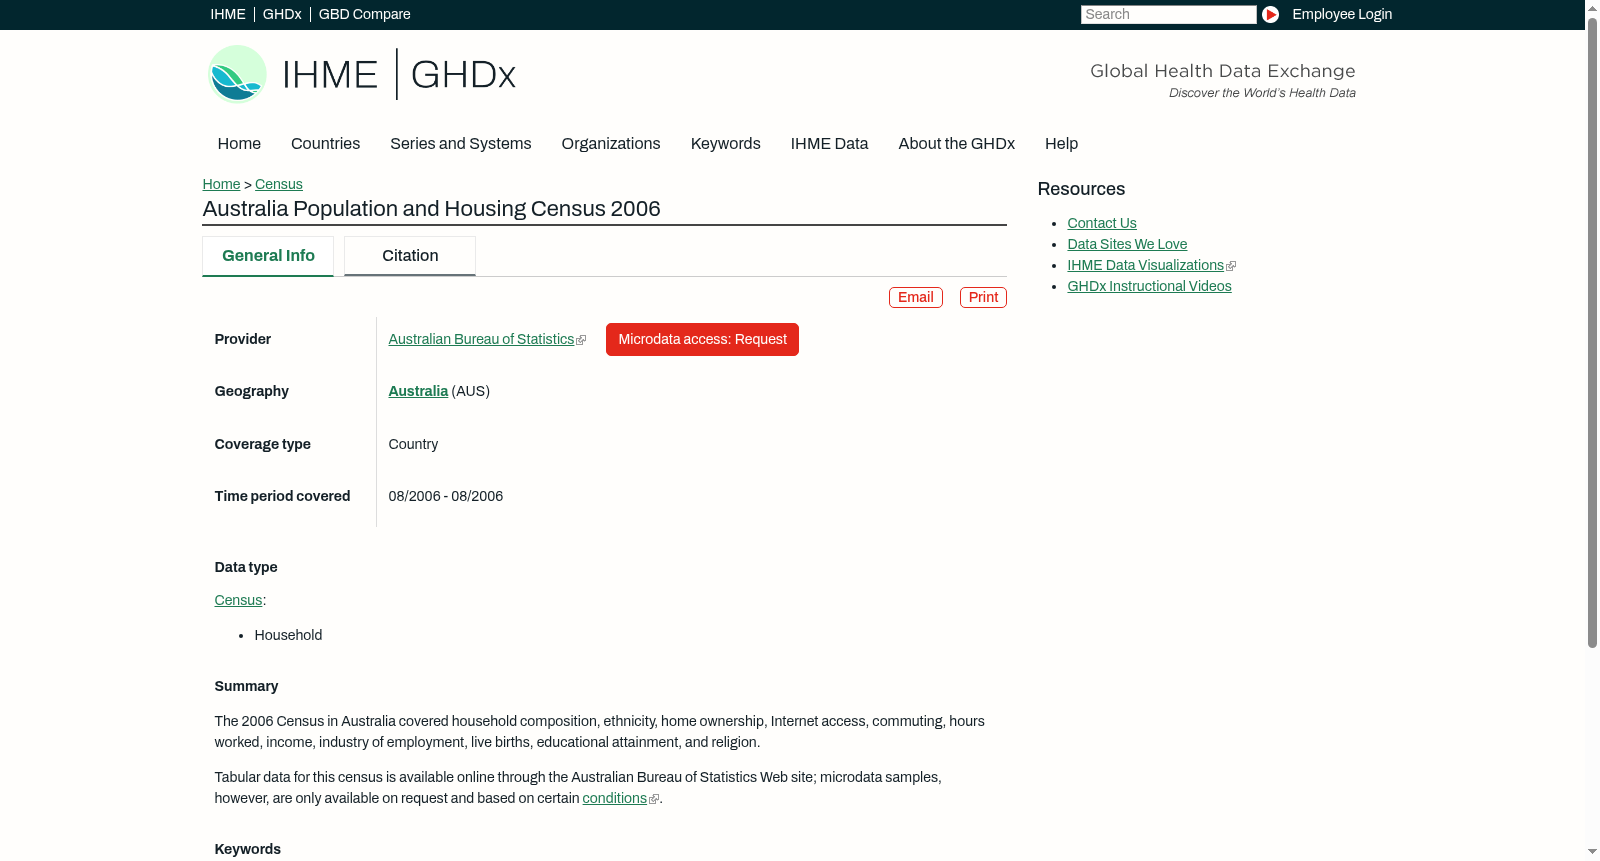Click Home breadcrumb link
The width and height of the screenshot is (1600, 861).
click(x=221, y=184)
